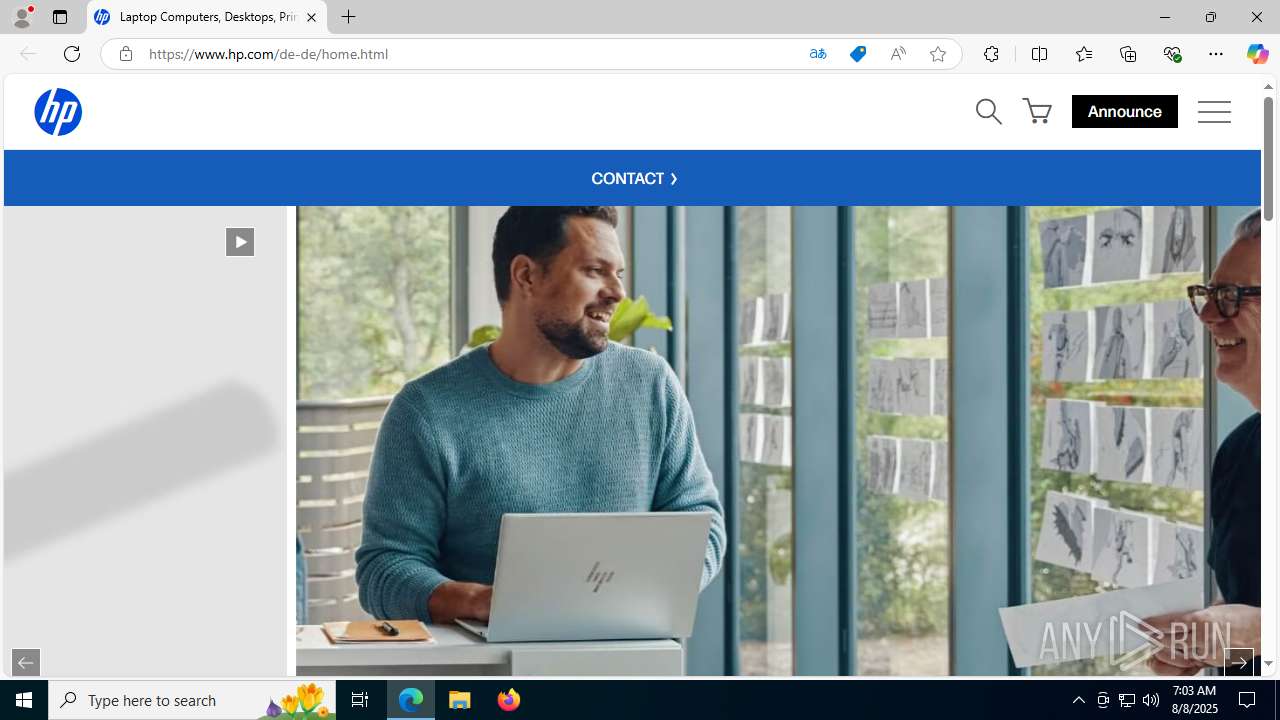Open a new browser tab
The height and width of the screenshot is (720, 1280).
coord(348,17)
